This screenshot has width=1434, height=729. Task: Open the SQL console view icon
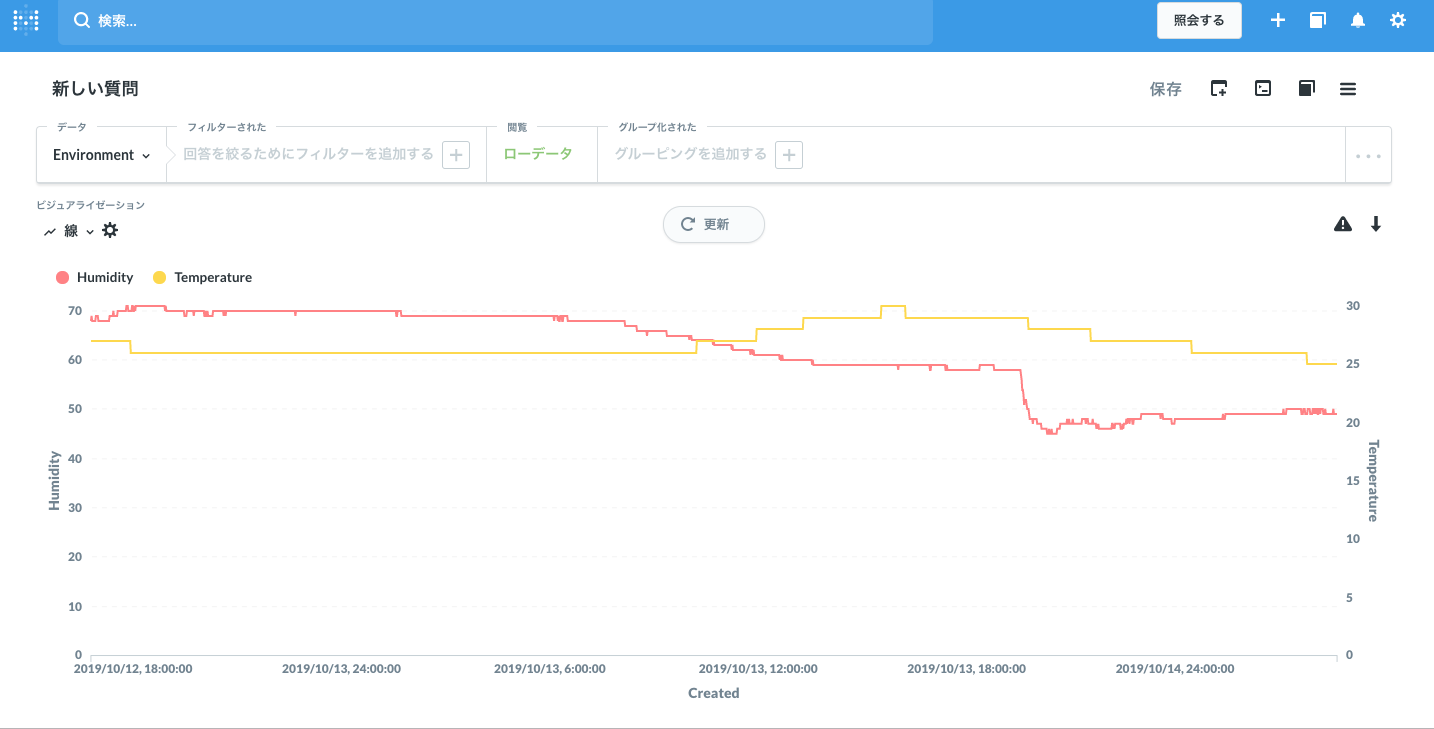pyautogui.click(x=1263, y=89)
